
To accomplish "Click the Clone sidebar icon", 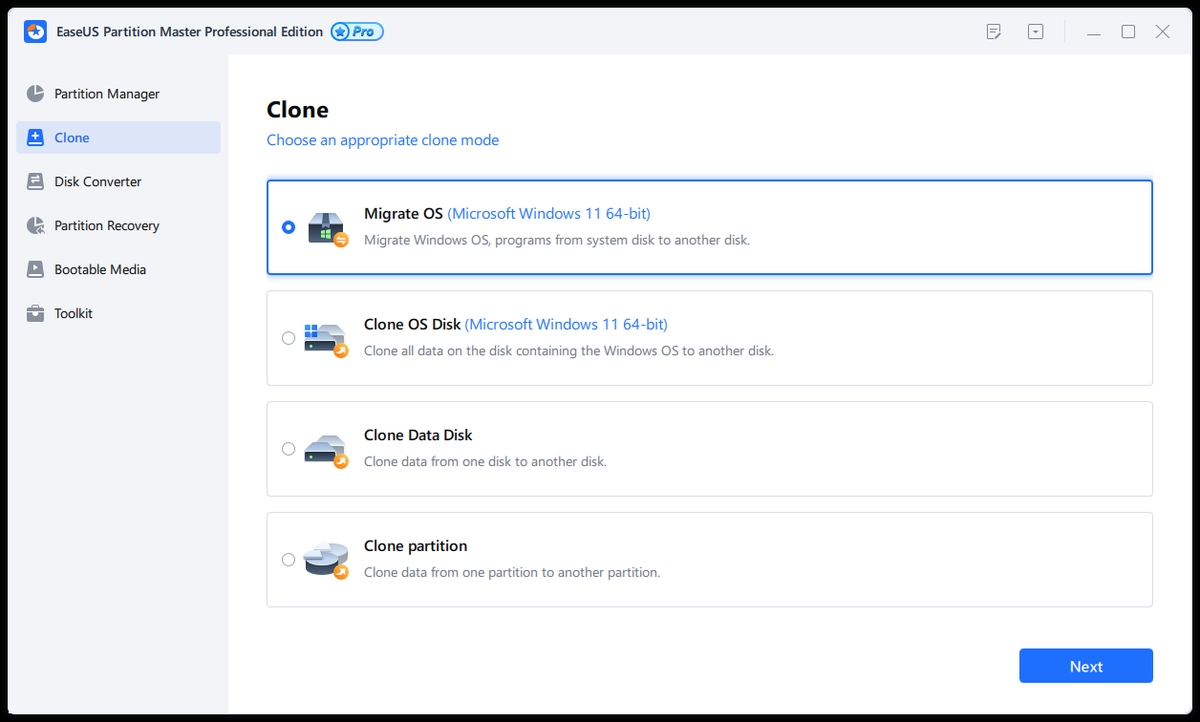I will pos(36,138).
